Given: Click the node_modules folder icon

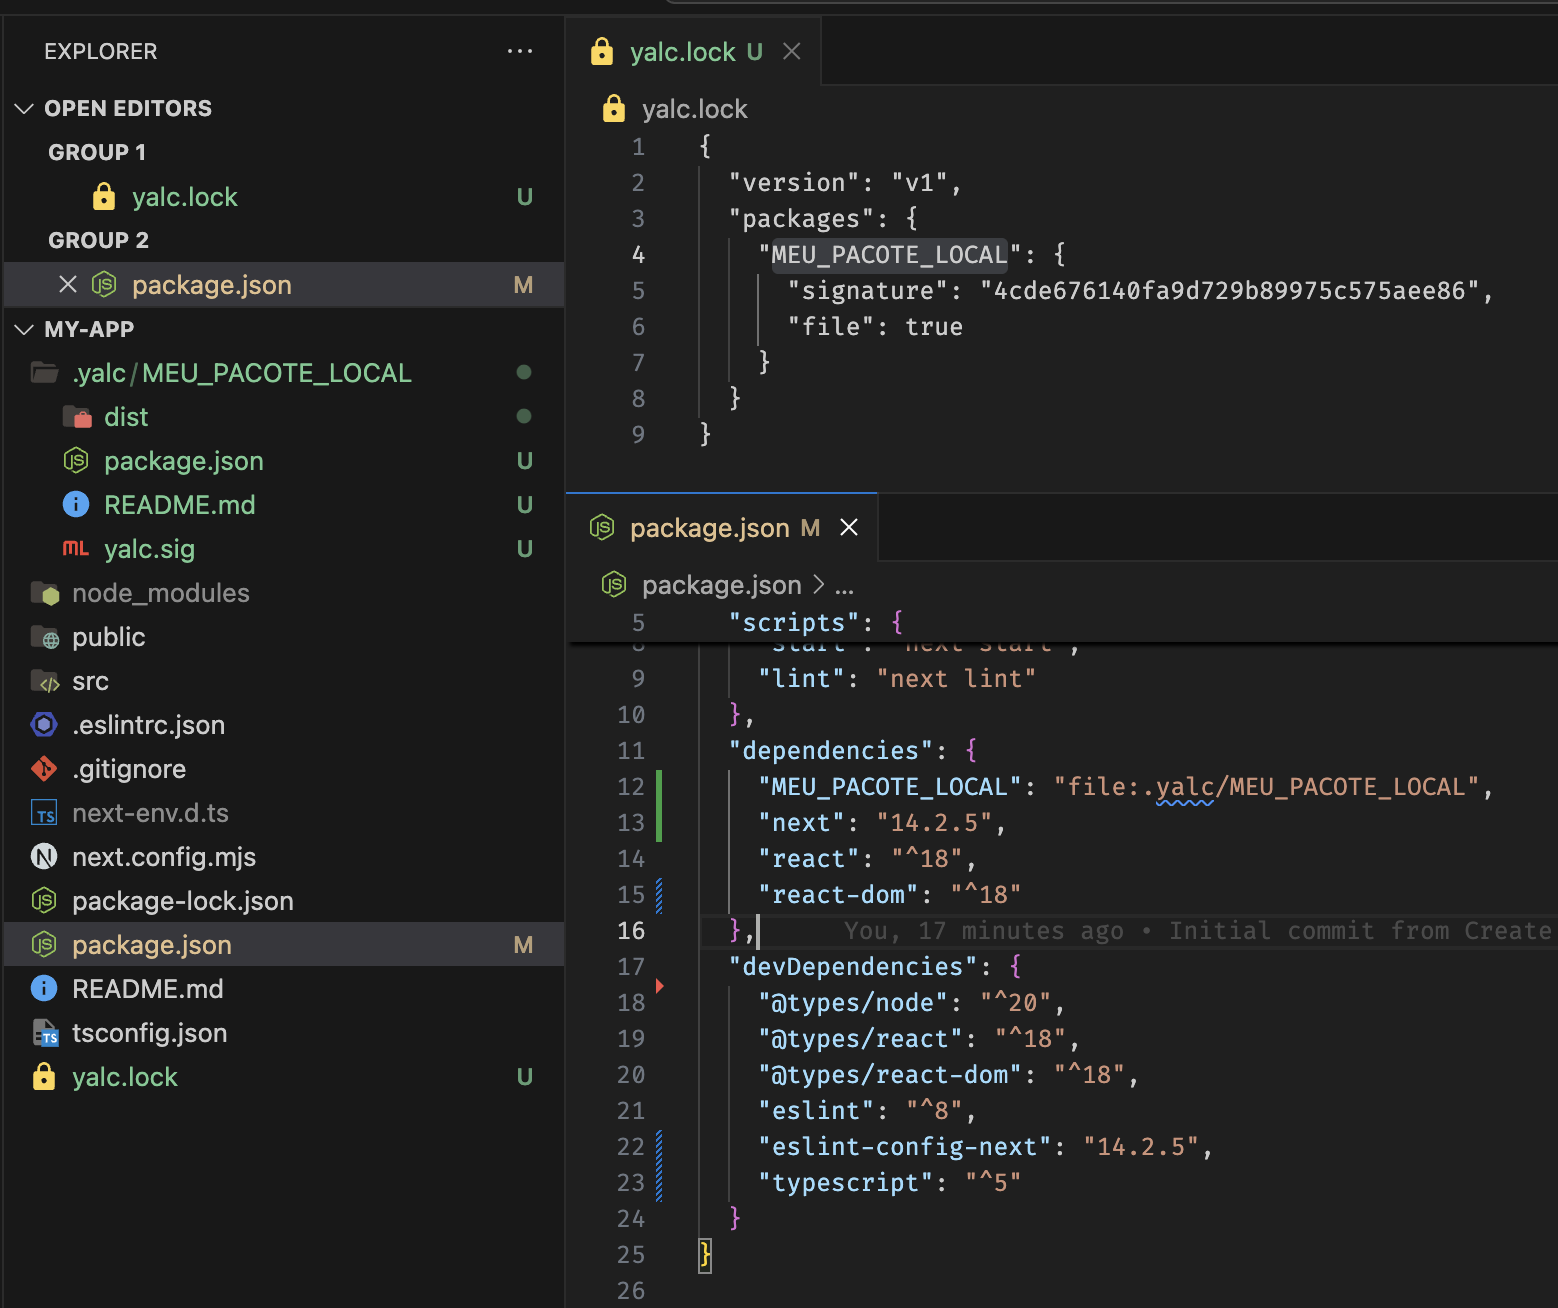Looking at the screenshot, I should [x=45, y=593].
